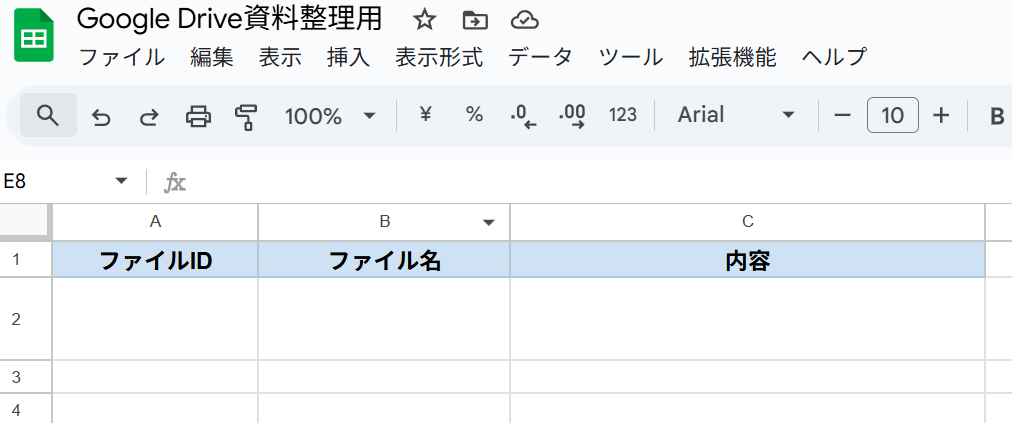
Task: Increase decimal places
Action: click(572, 116)
